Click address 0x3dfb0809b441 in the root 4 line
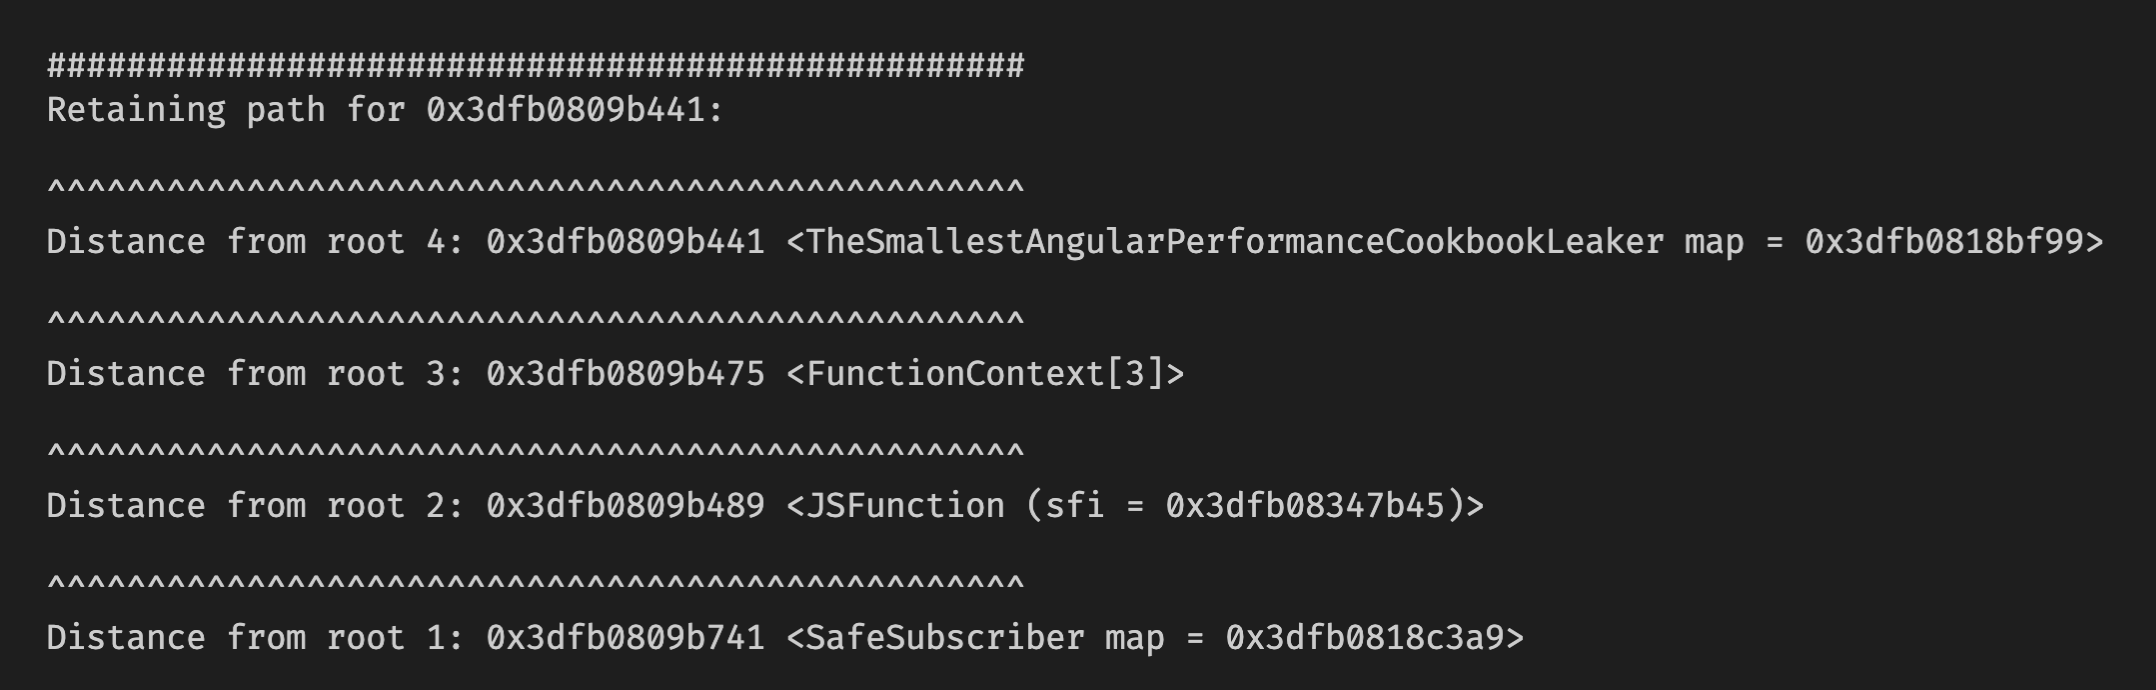This screenshot has height=690, width=2156. (625, 242)
